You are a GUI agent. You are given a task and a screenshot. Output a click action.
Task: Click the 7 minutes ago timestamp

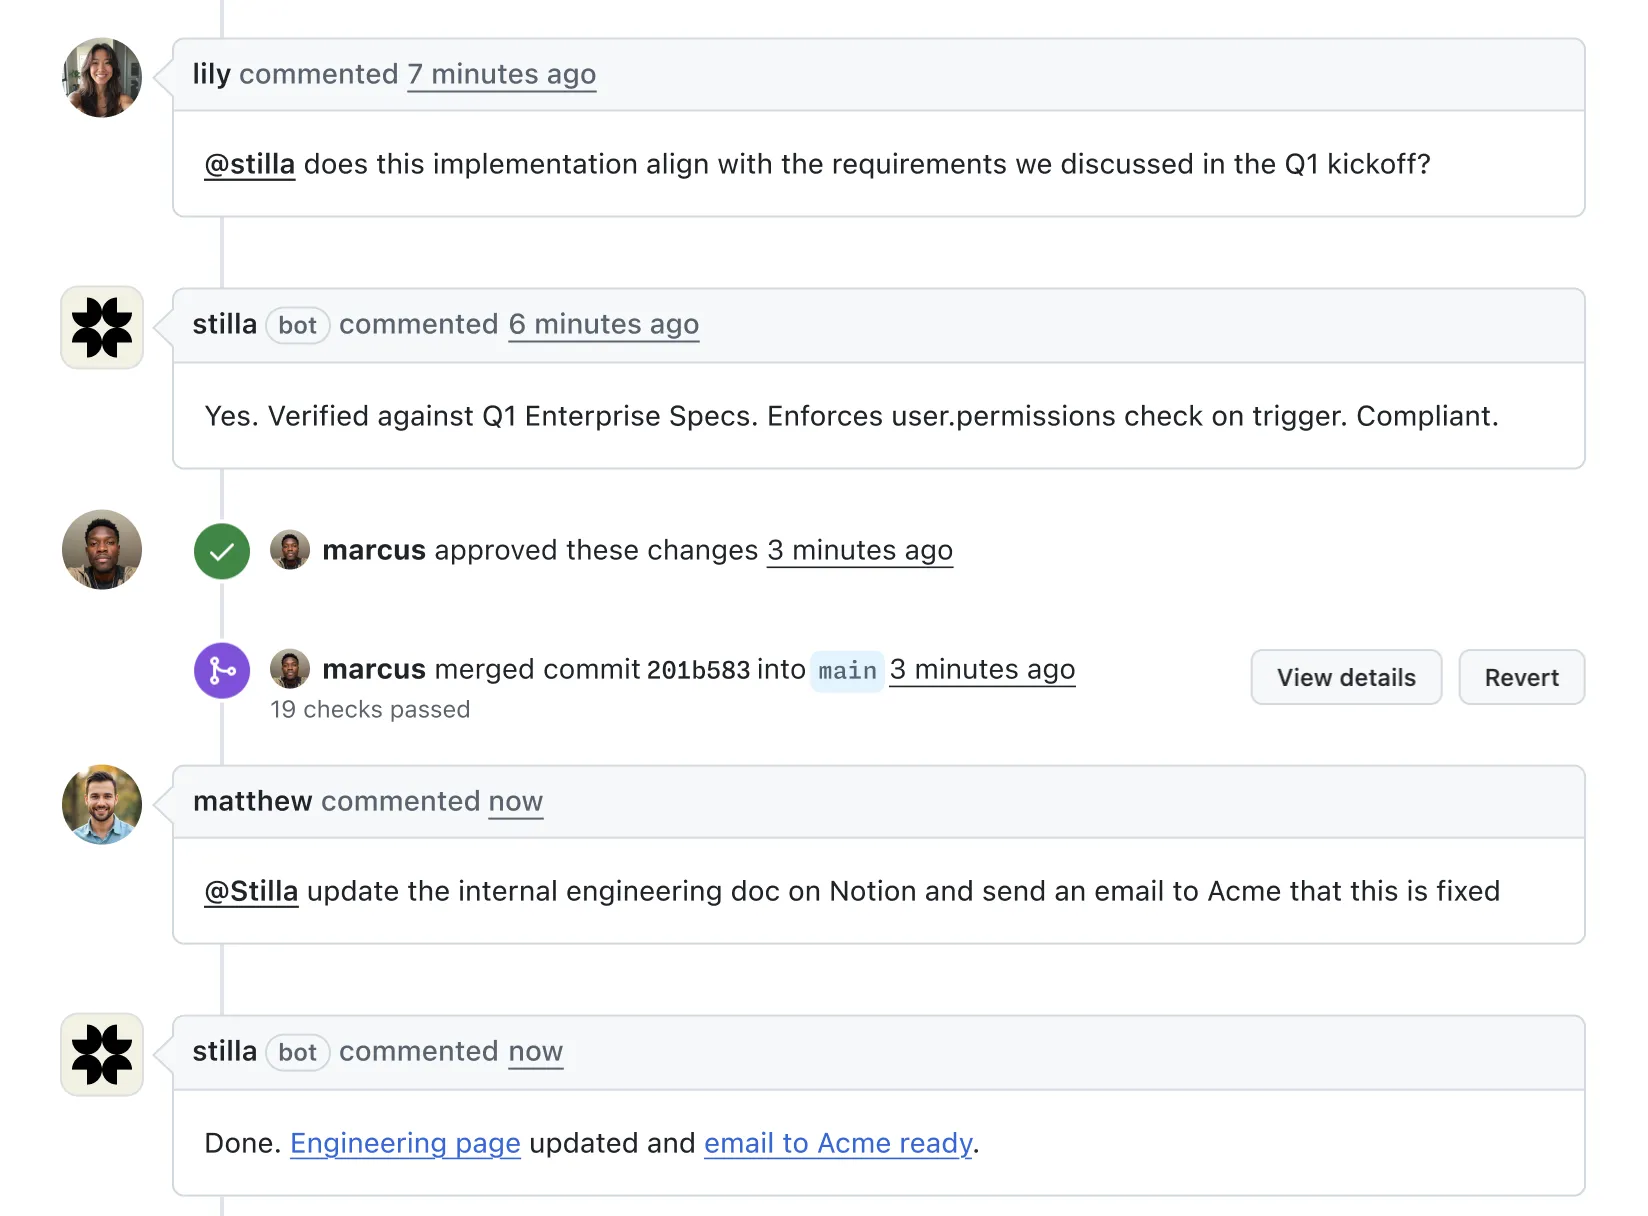[x=502, y=74]
